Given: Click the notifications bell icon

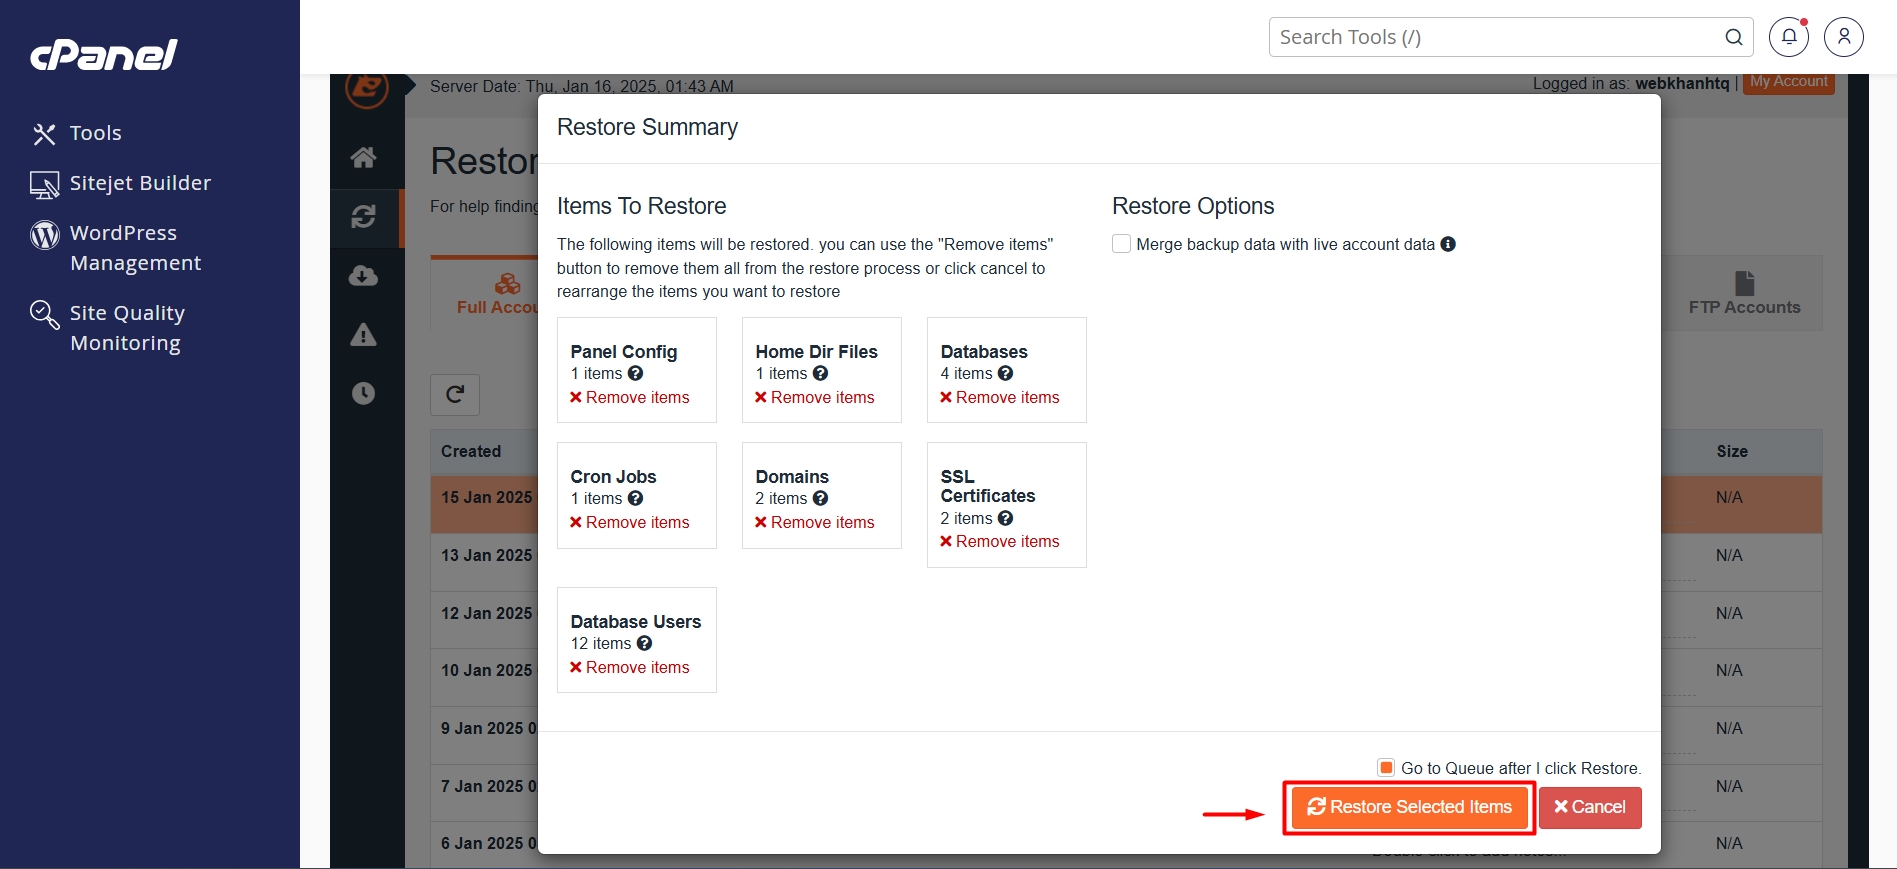Looking at the screenshot, I should 1788,37.
